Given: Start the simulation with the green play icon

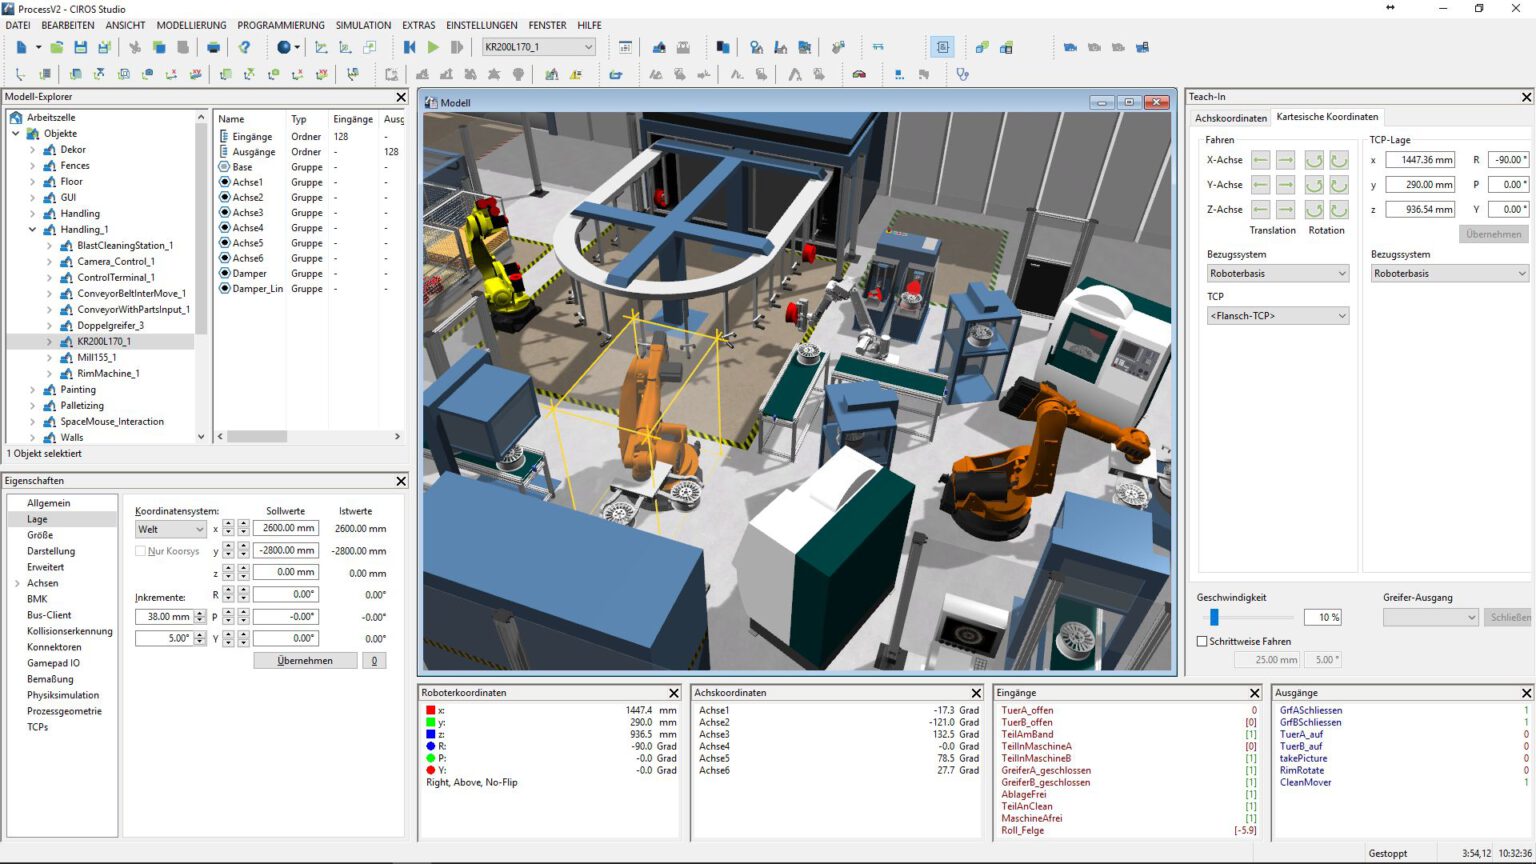Looking at the screenshot, I should pos(433,47).
